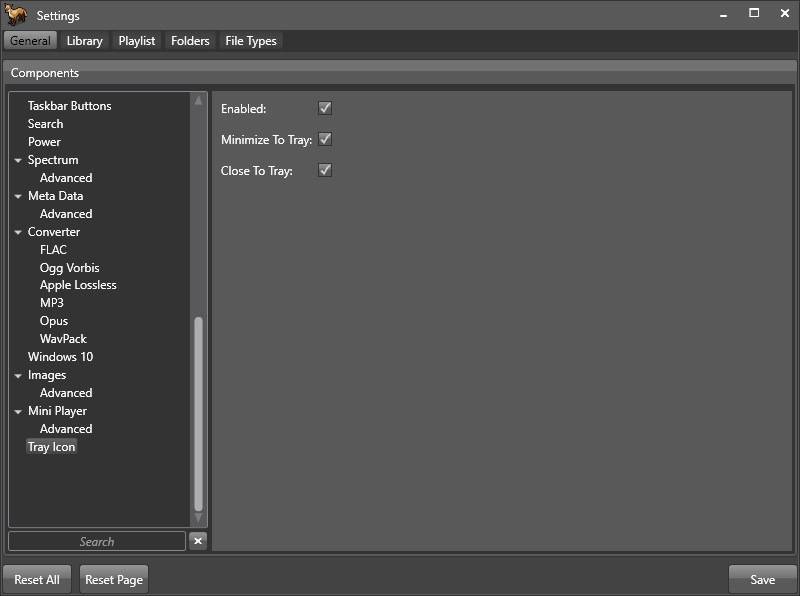
Task: Click the horse app icon in title bar
Action: click(x=16, y=15)
